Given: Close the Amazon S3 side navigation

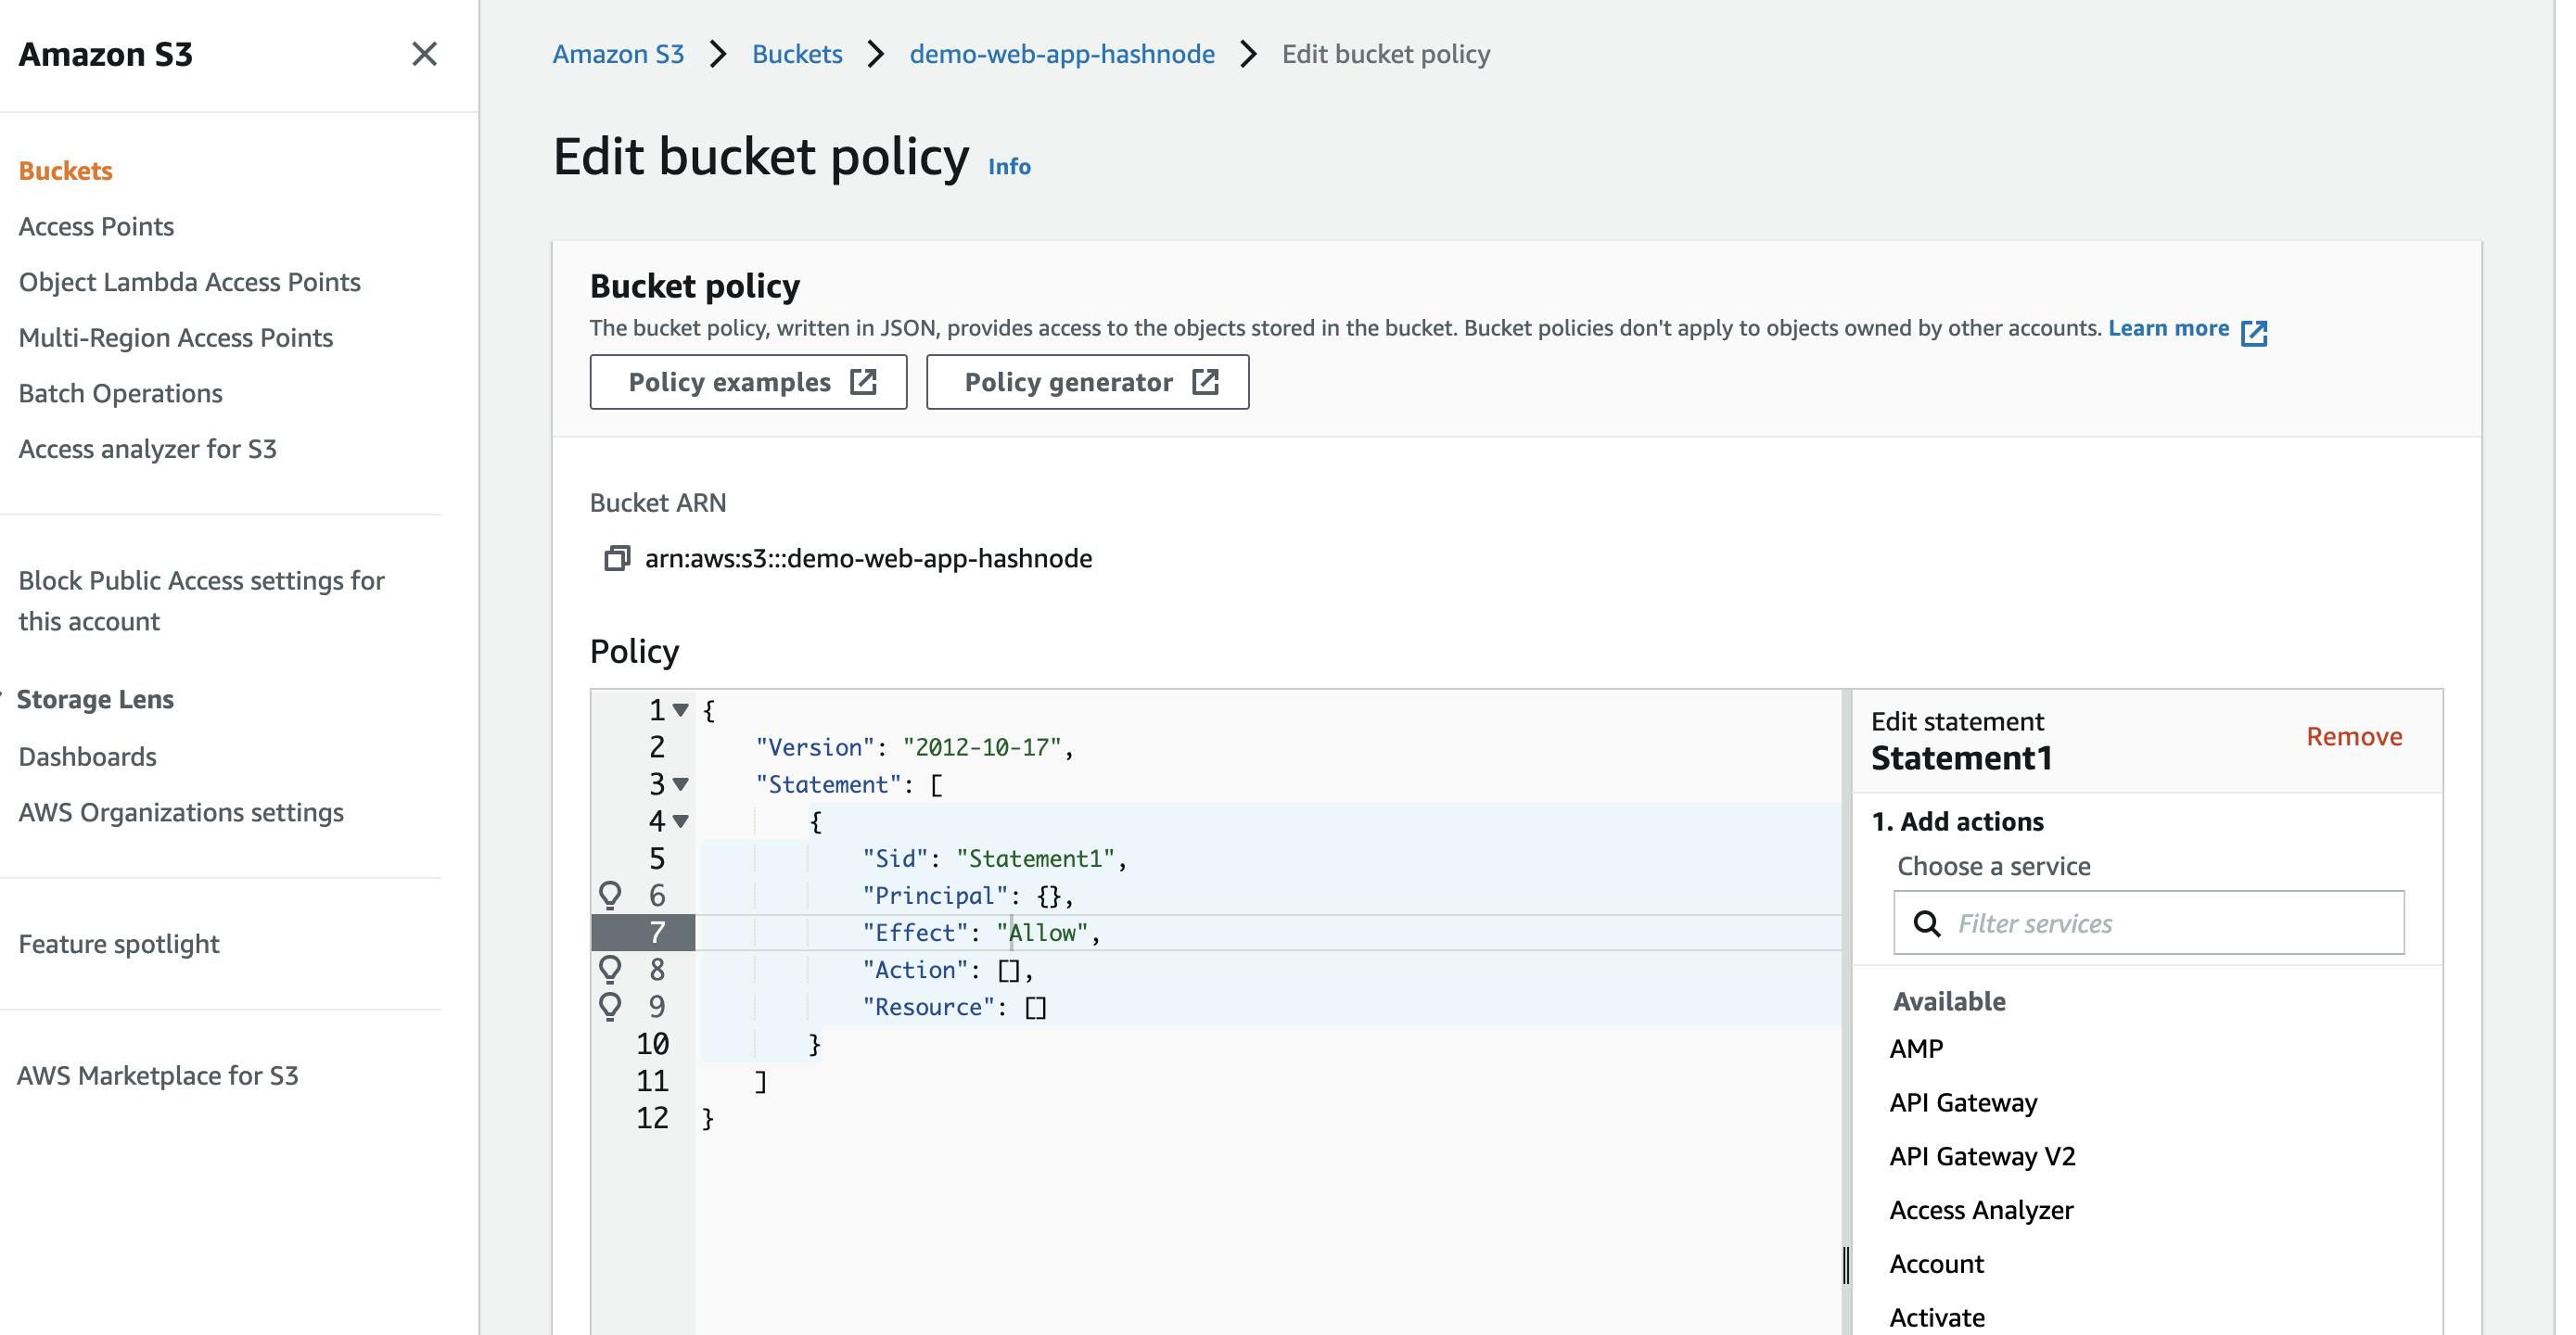Looking at the screenshot, I should (424, 54).
